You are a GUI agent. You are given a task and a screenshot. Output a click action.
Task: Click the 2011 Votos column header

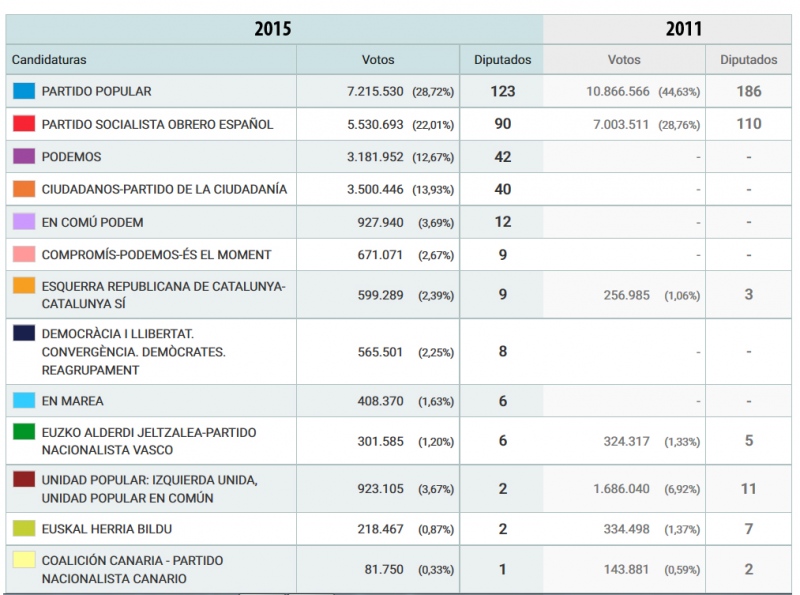pyautogui.click(x=624, y=60)
